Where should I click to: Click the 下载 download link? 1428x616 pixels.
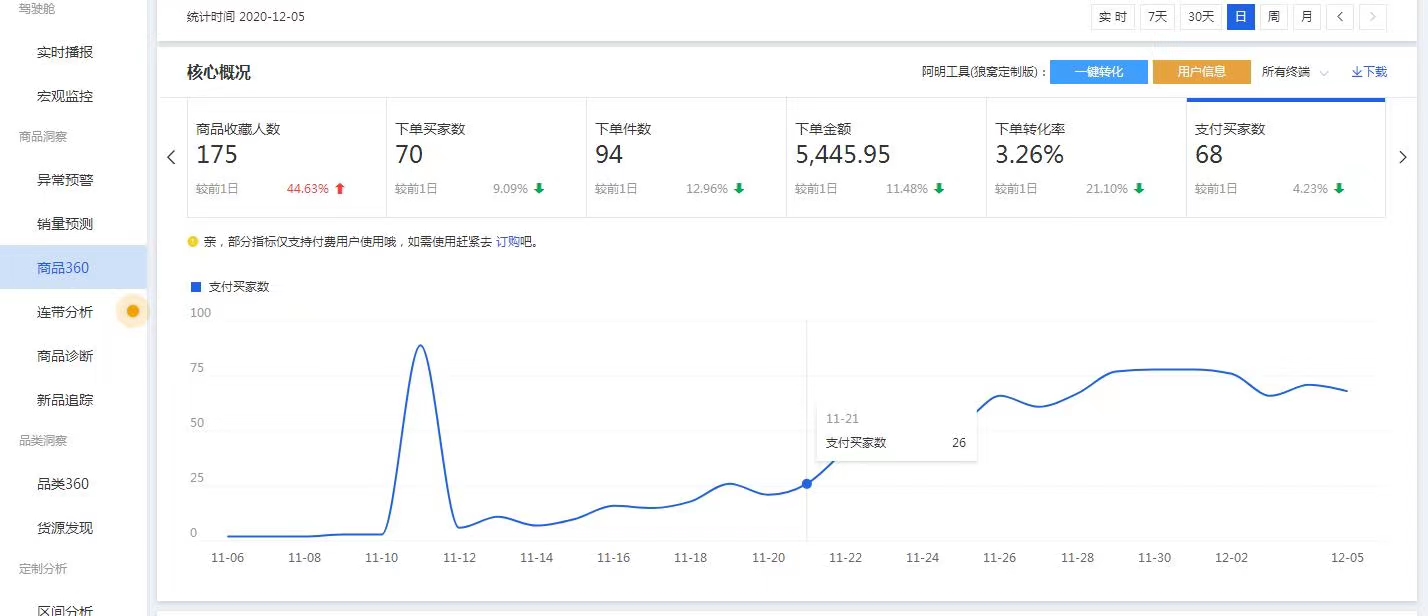1369,72
